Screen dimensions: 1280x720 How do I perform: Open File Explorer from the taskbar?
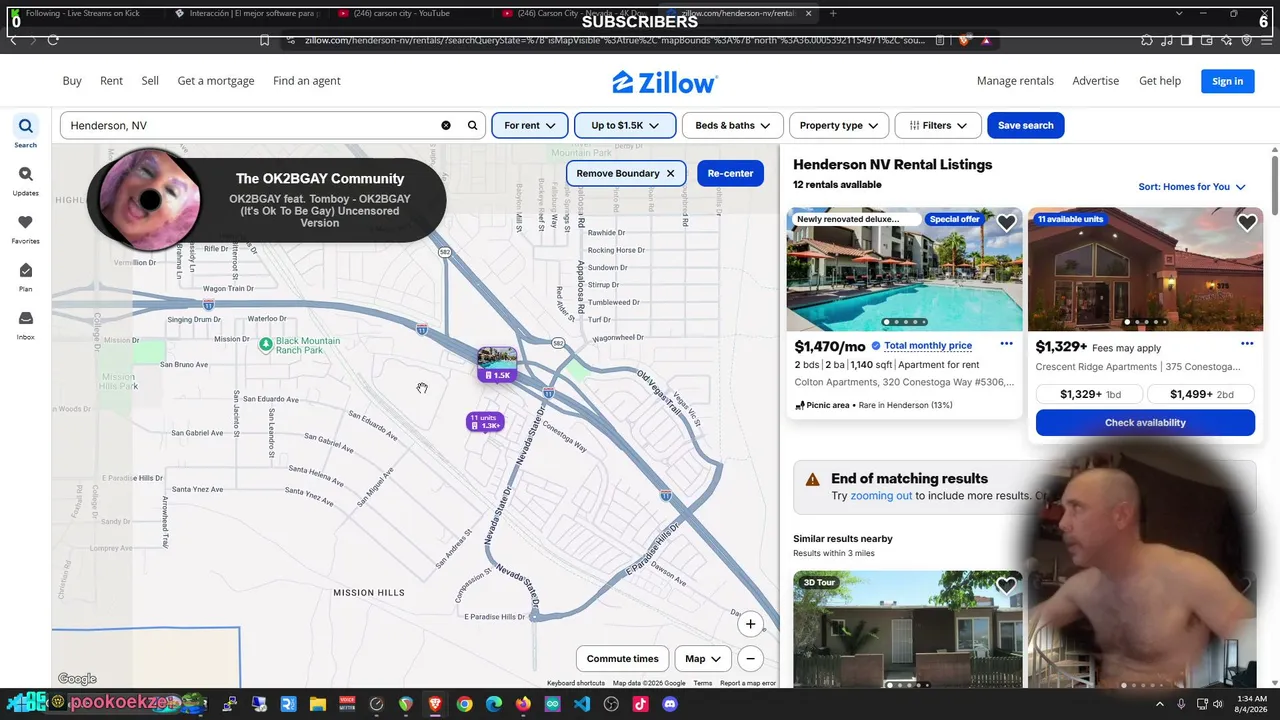317,704
